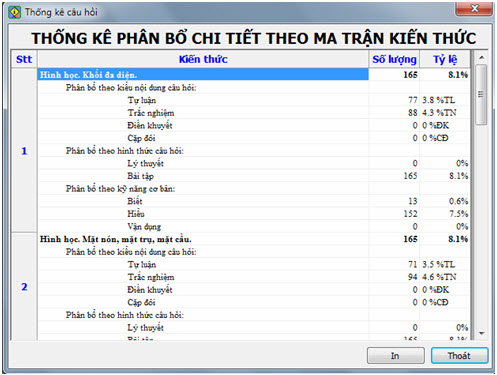Select the Kiến thức column header
This screenshot has width=497, height=375.
point(203,59)
